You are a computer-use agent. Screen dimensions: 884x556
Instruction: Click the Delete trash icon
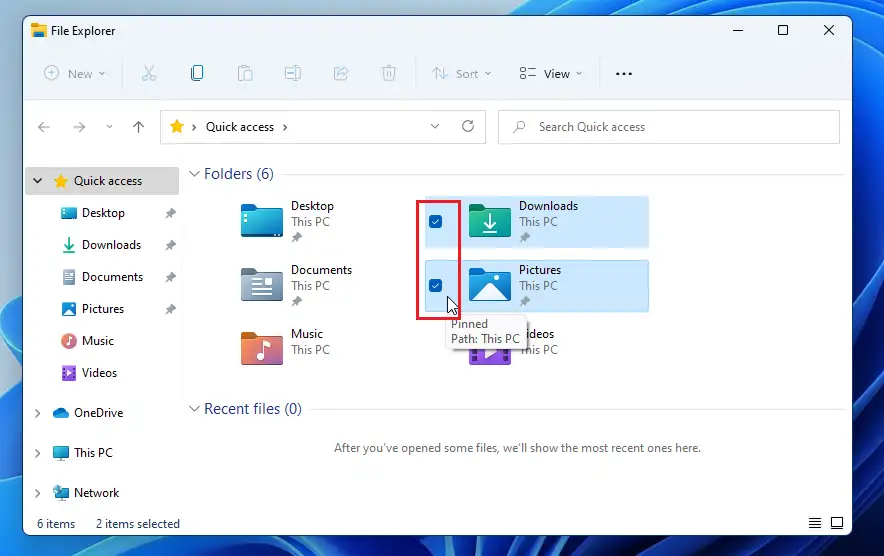coord(389,73)
